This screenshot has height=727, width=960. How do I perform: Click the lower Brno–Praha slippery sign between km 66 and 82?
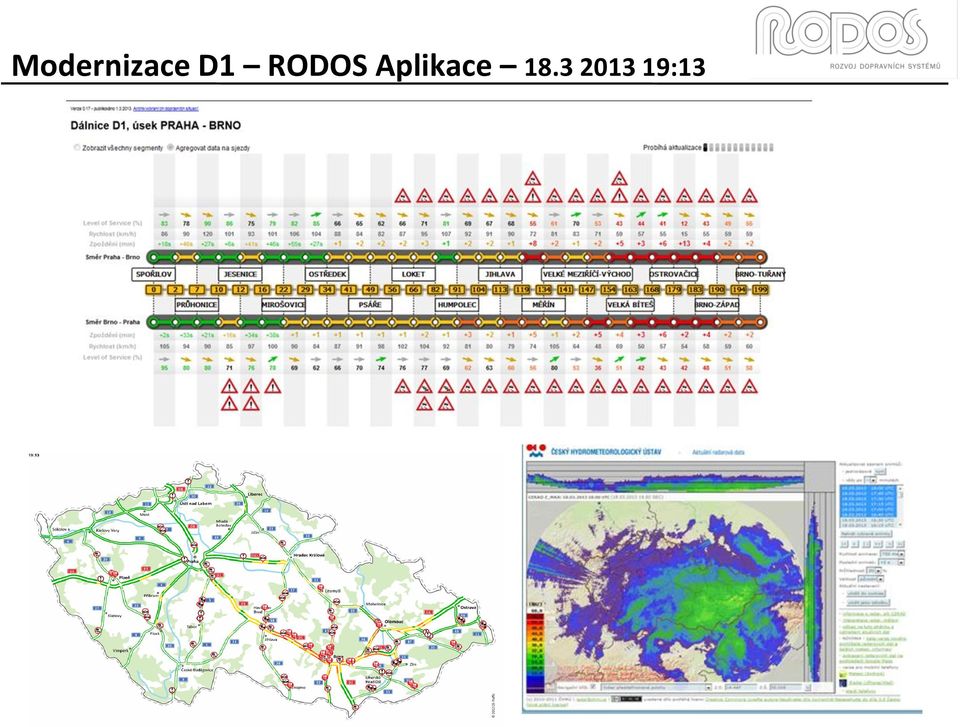424,404
